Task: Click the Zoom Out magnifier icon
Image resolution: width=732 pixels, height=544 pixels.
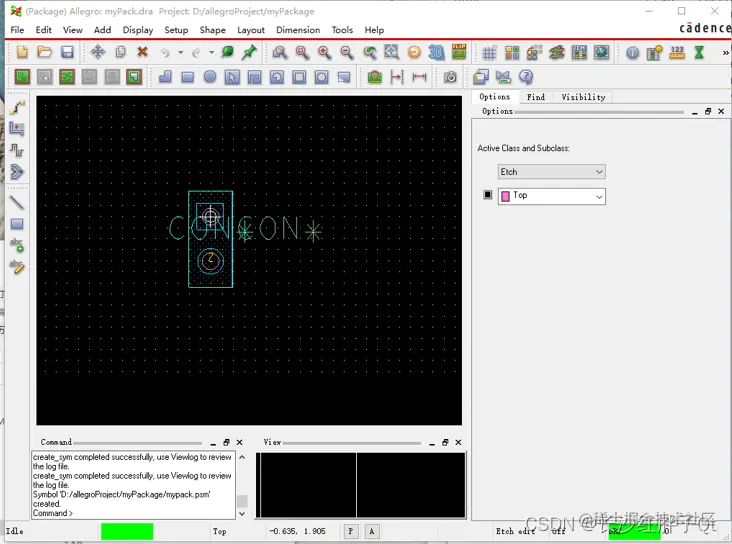Action: coord(346,52)
